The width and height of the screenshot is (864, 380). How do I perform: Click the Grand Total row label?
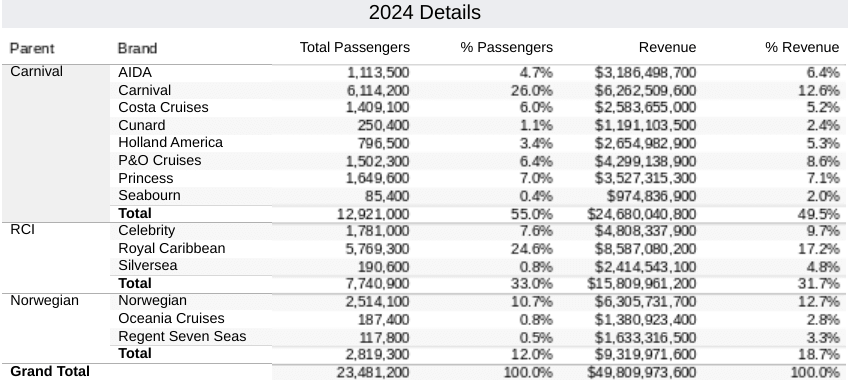pyautogui.click(x=50, y=372)
